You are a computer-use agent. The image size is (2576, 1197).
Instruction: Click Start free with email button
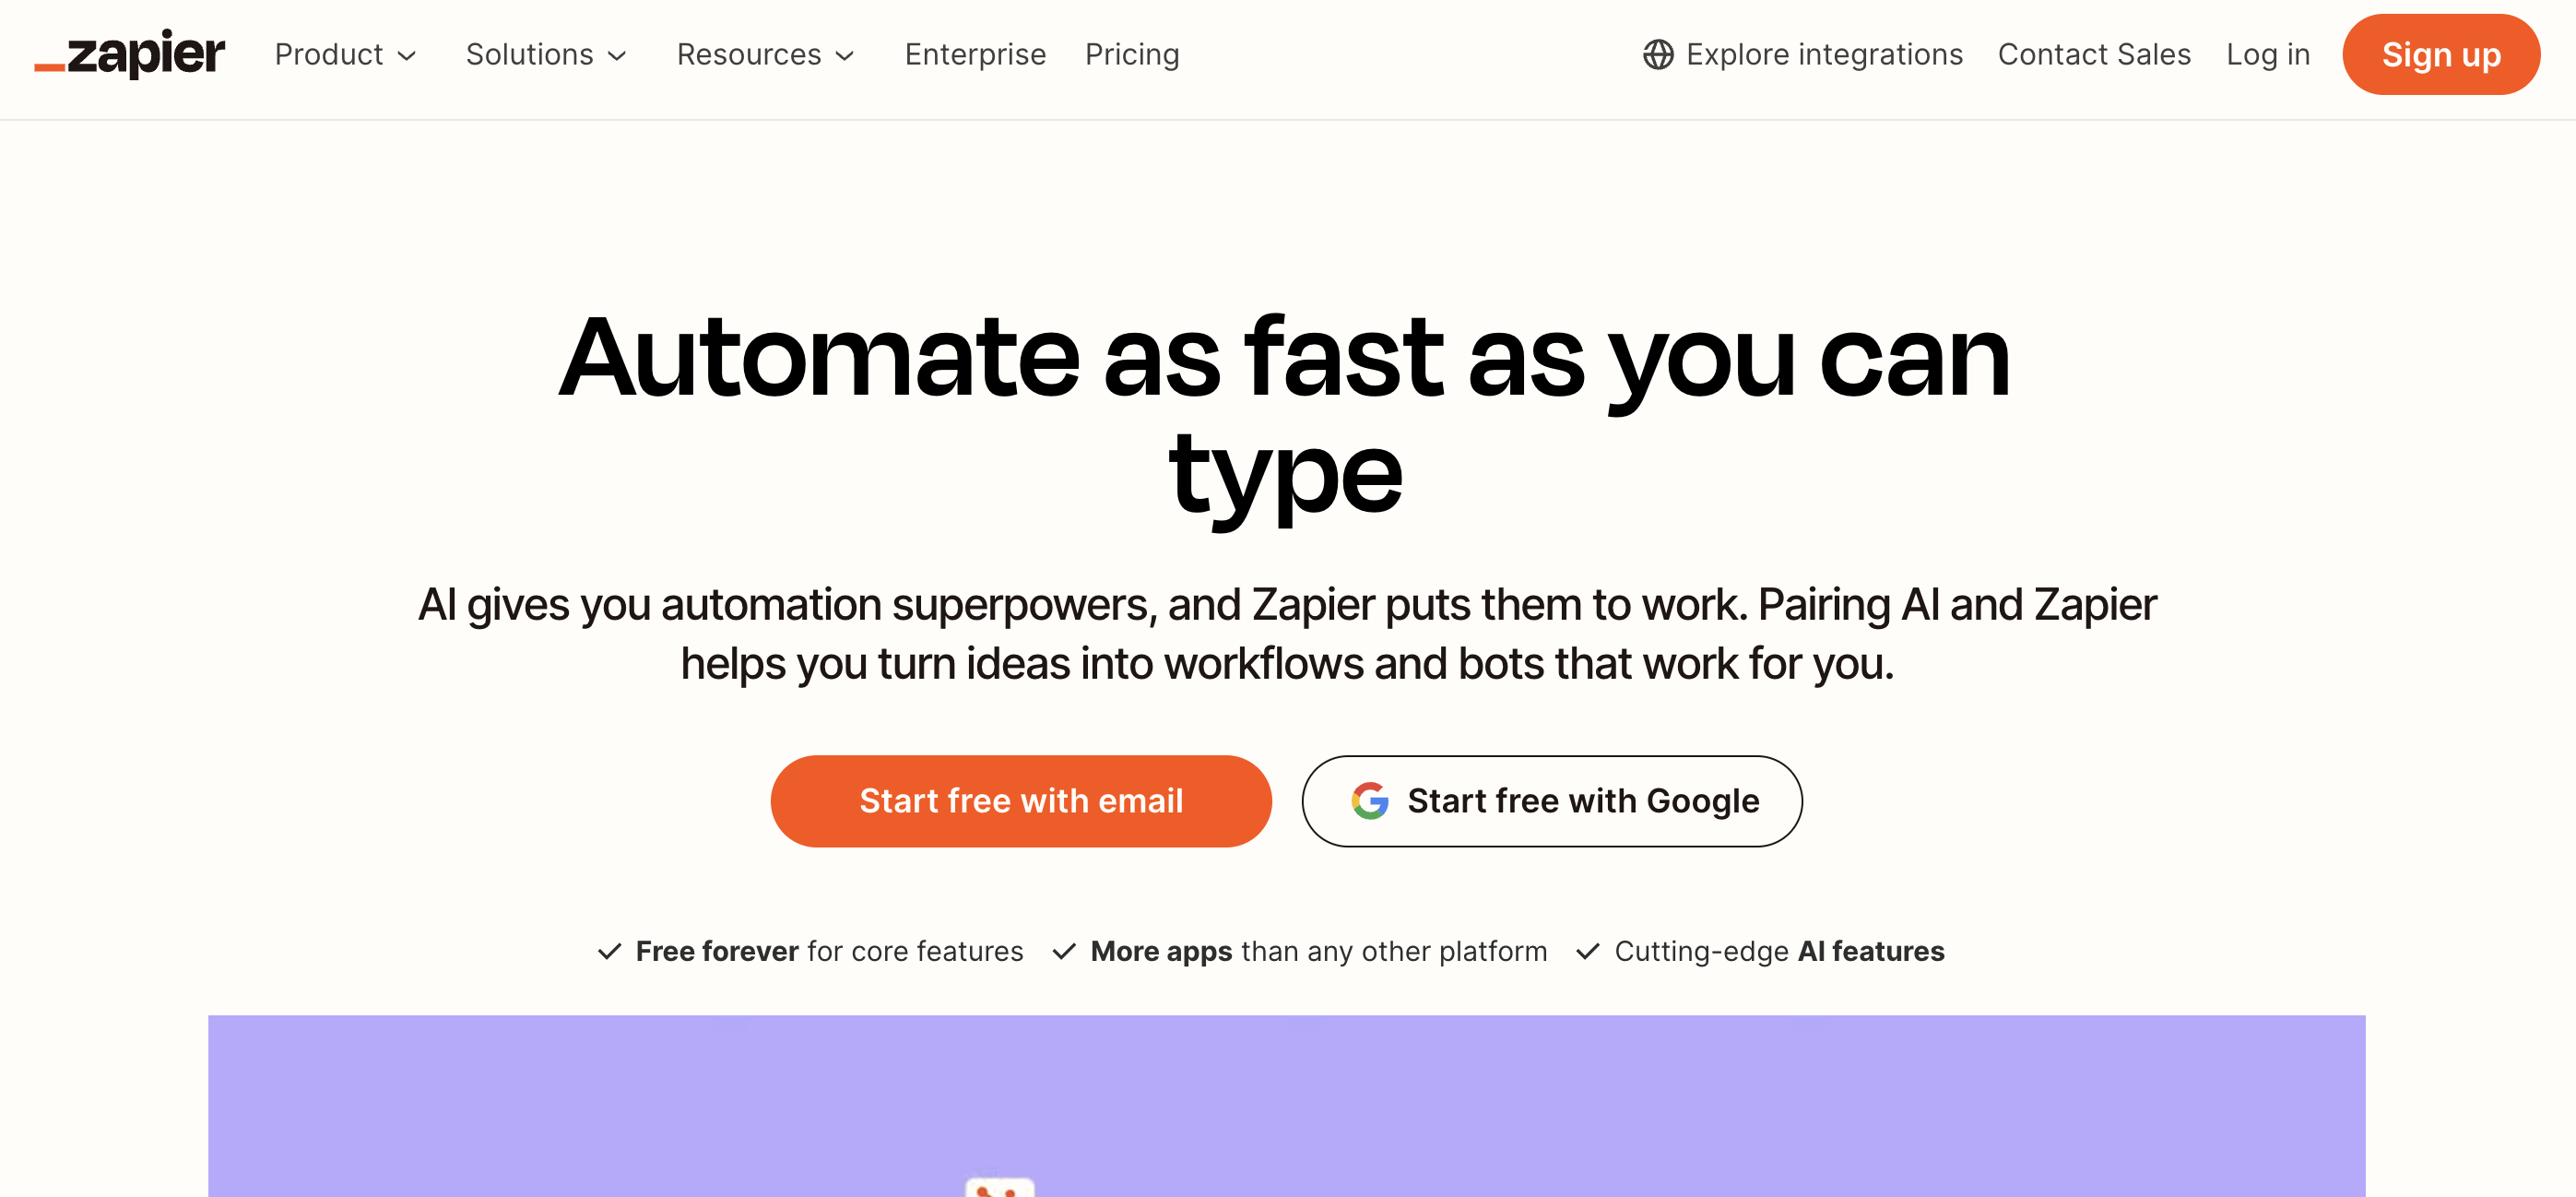(1021, 800)
